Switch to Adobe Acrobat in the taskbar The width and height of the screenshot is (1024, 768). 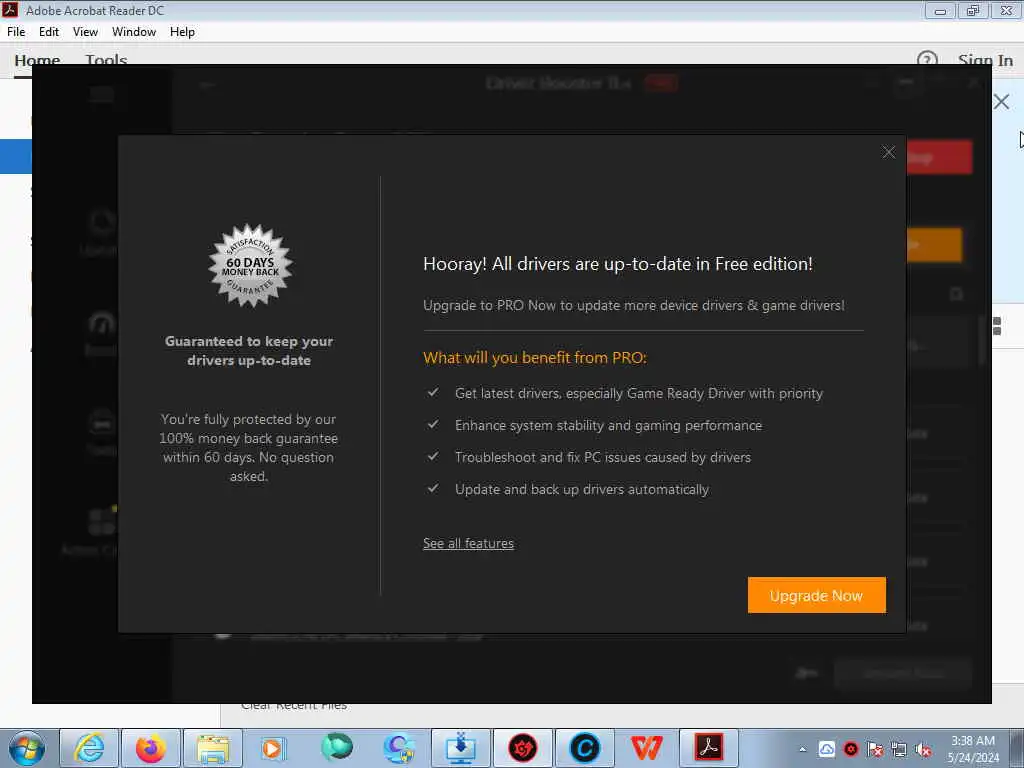click(x=709, y=748)
